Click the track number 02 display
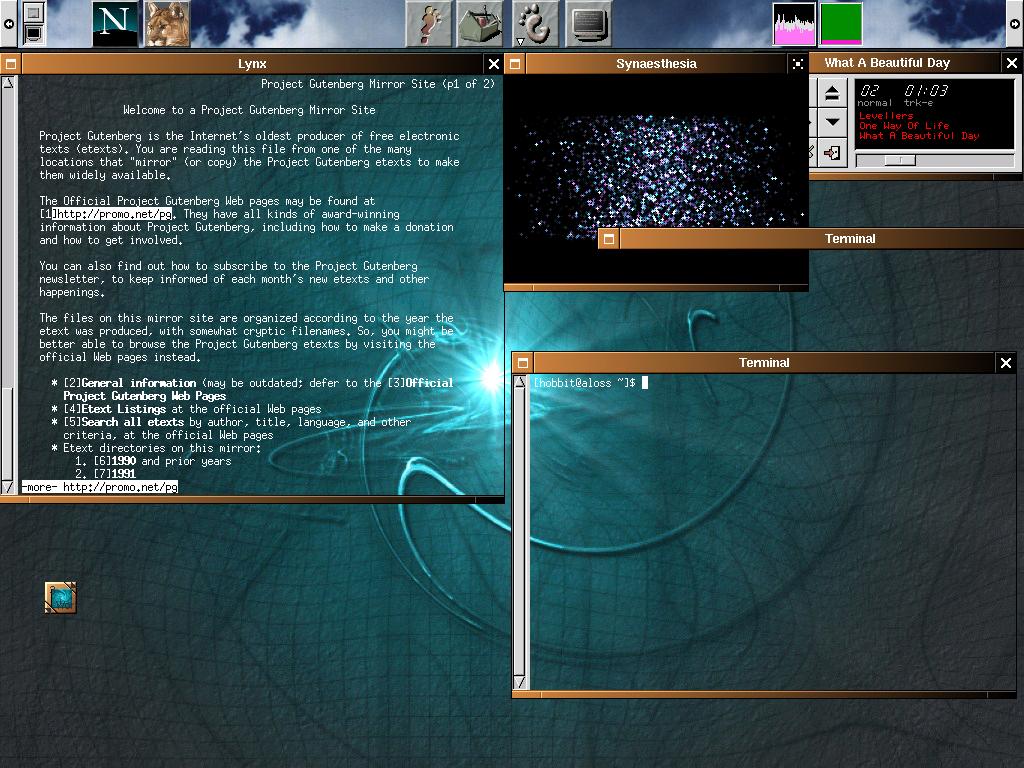 (x=870, y=90)
